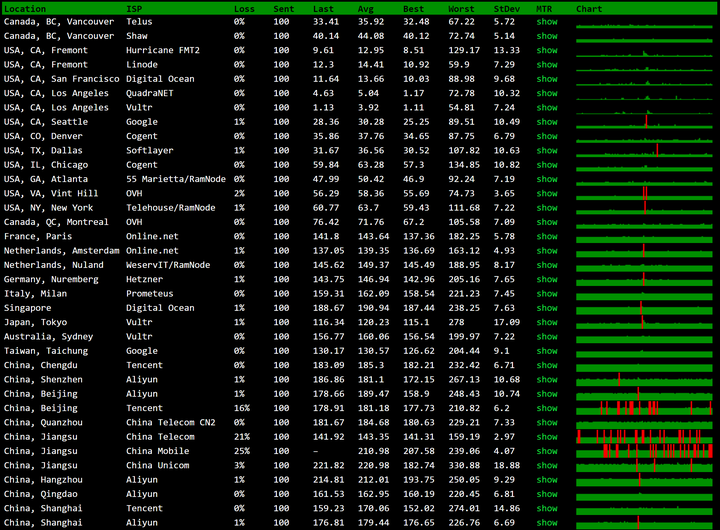Click the Best column header
This screenshot has height=530, width=720.
click(x=413, y=9)
